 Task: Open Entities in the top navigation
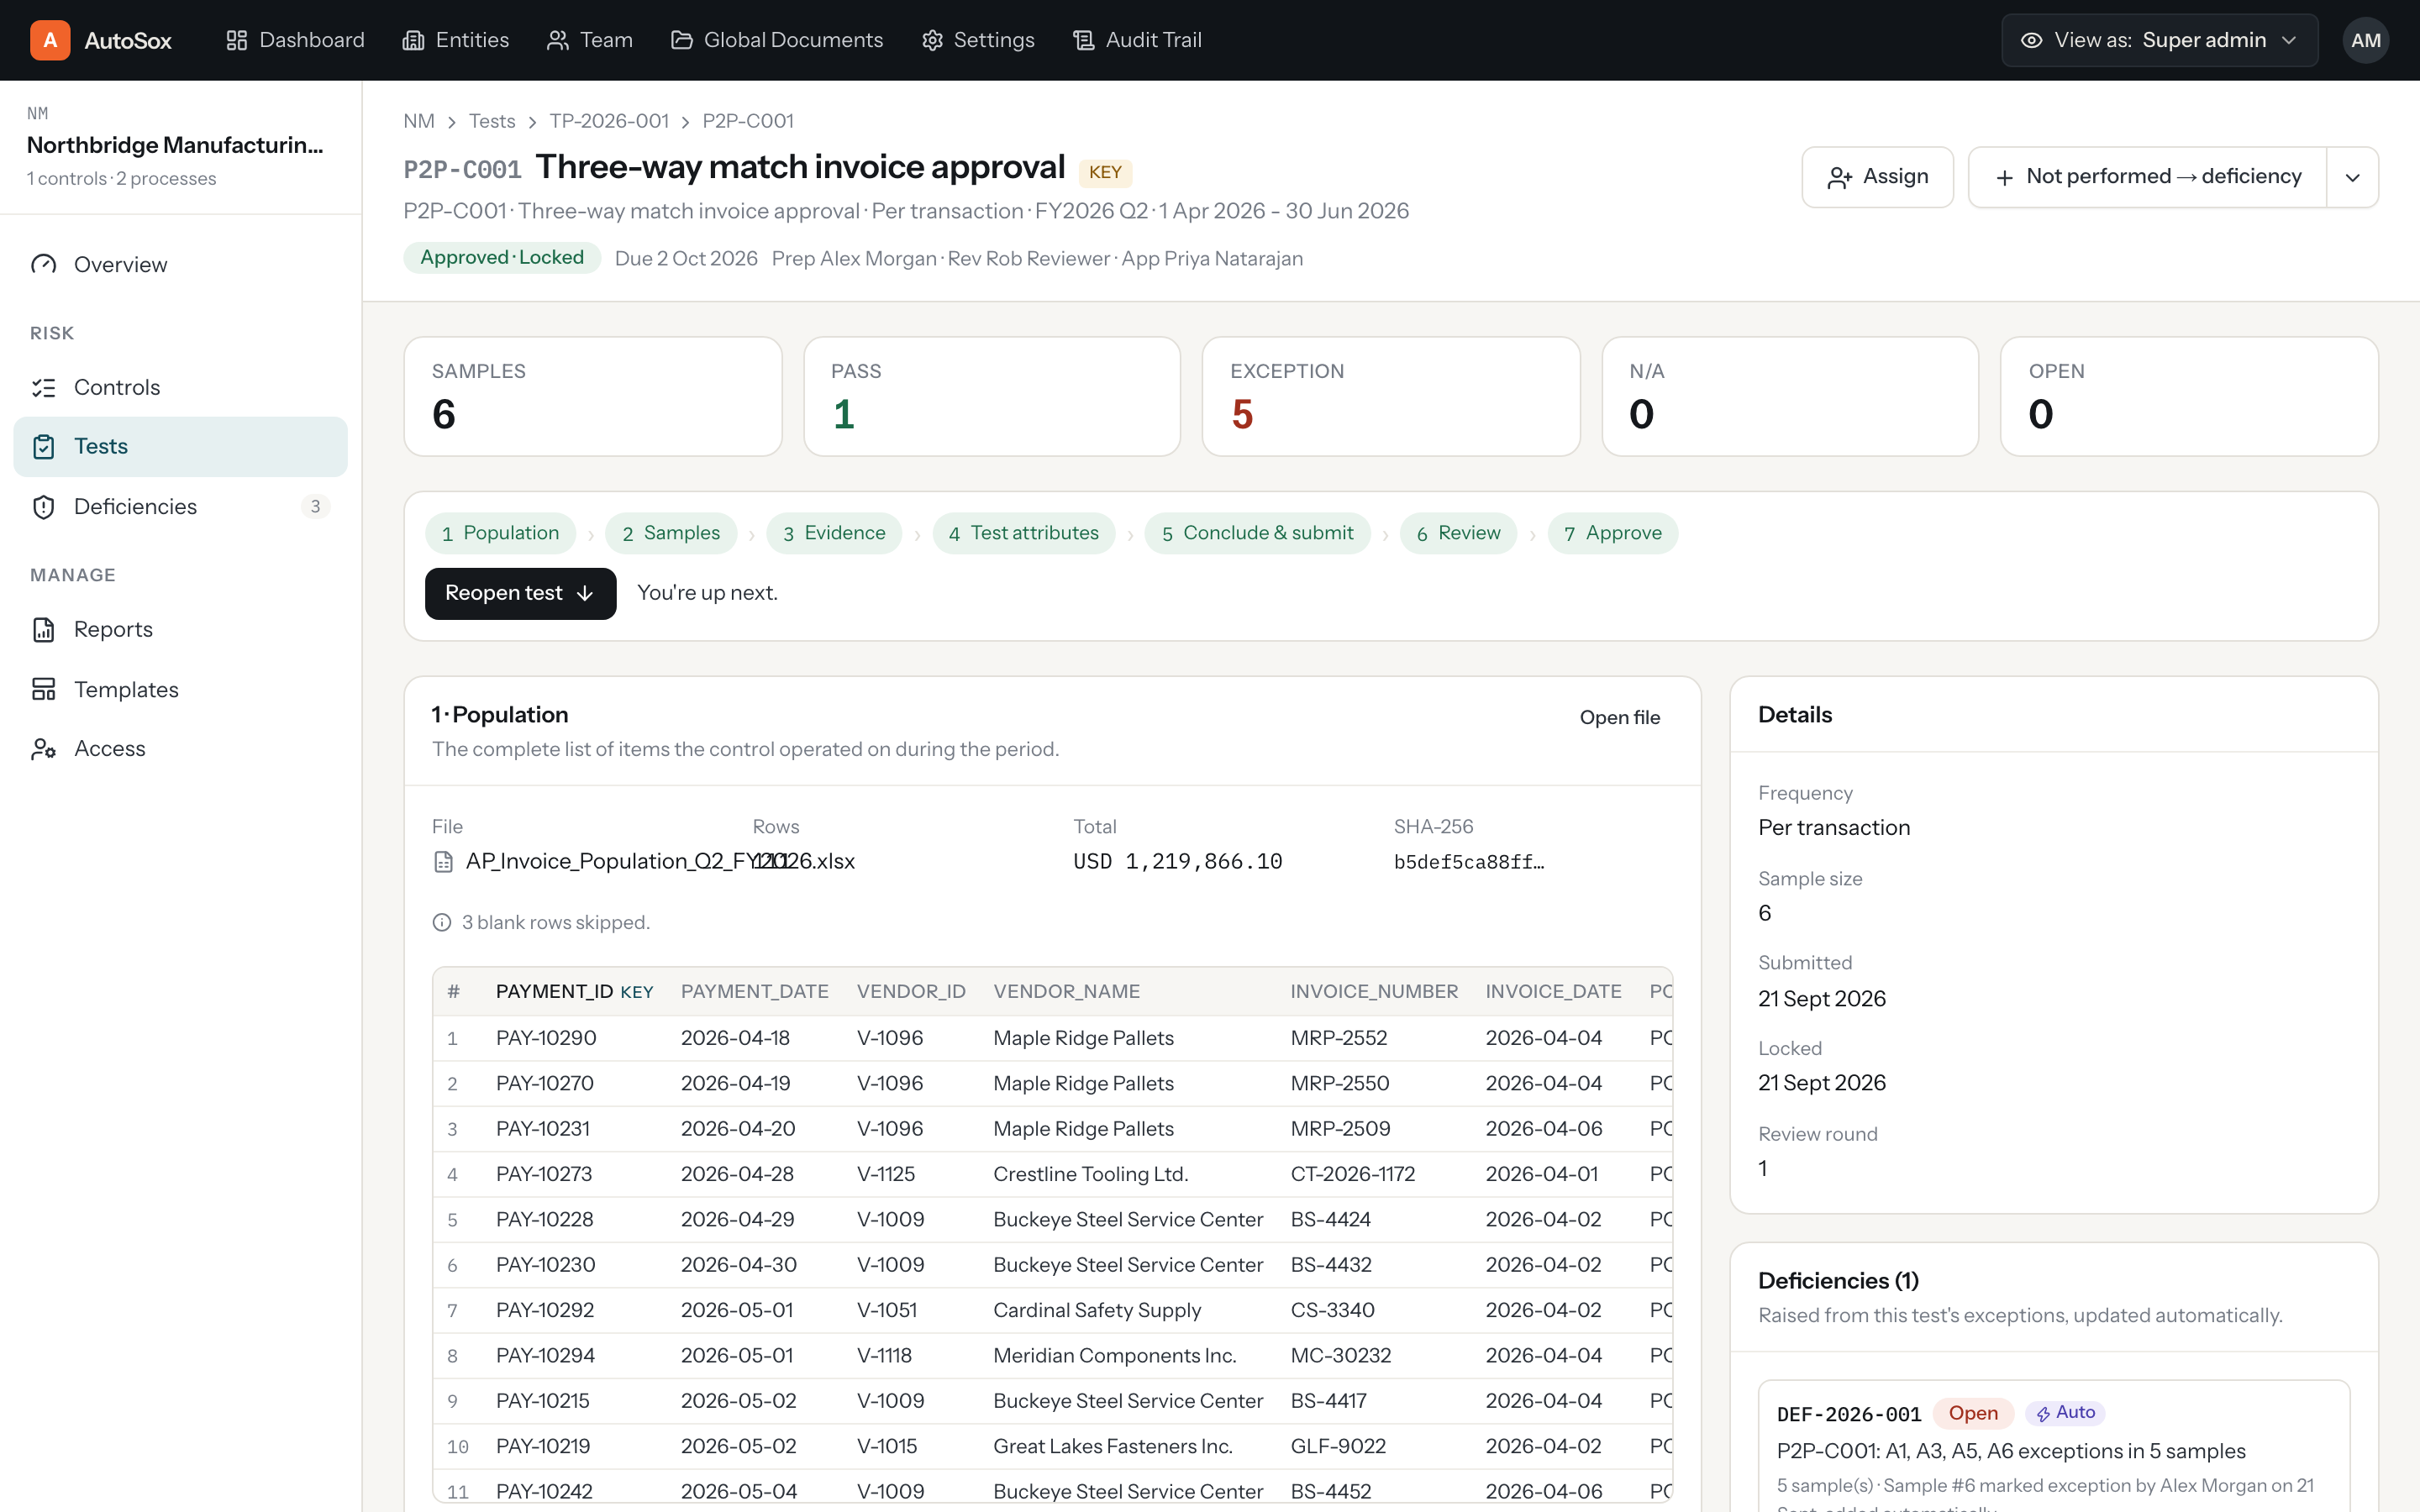click(456, 40)
